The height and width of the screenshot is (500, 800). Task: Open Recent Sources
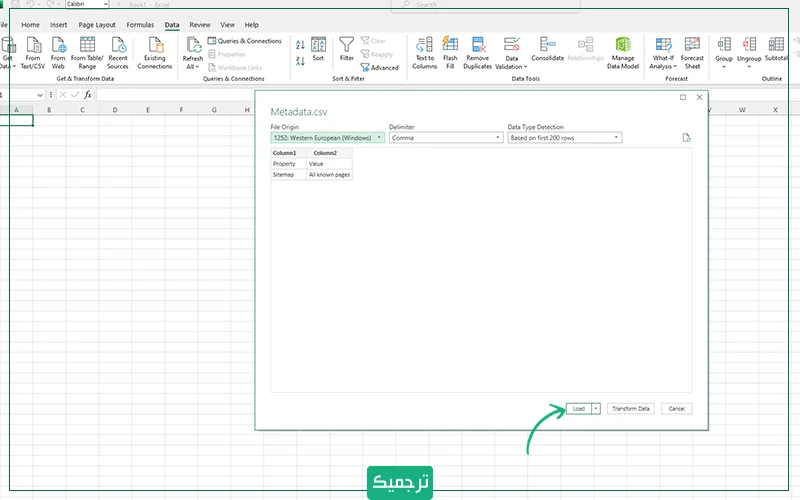tap(118, 53)
